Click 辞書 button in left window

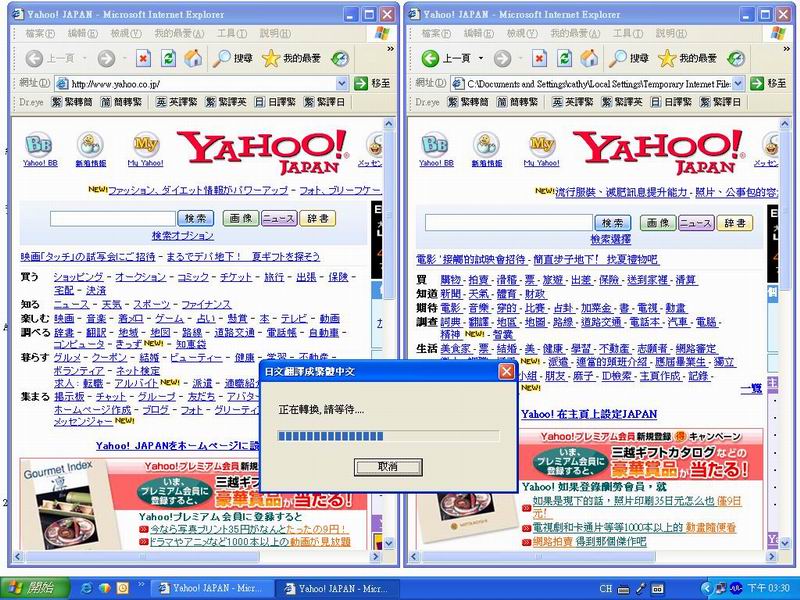point(317,219)
